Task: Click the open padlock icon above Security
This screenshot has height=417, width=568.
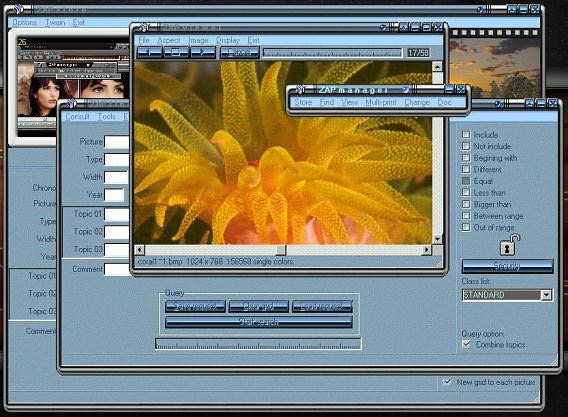Action: 509,245
